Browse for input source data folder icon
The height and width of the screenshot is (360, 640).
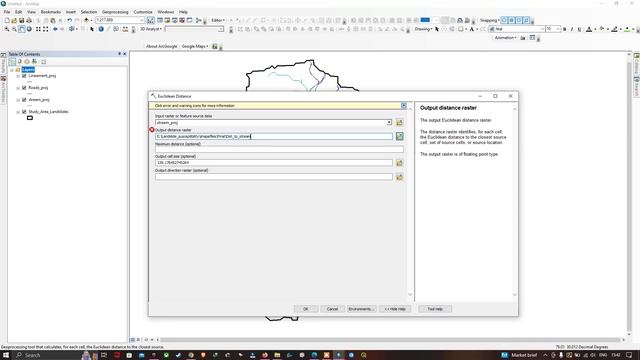pyautogui.click(x=400, y=122)
